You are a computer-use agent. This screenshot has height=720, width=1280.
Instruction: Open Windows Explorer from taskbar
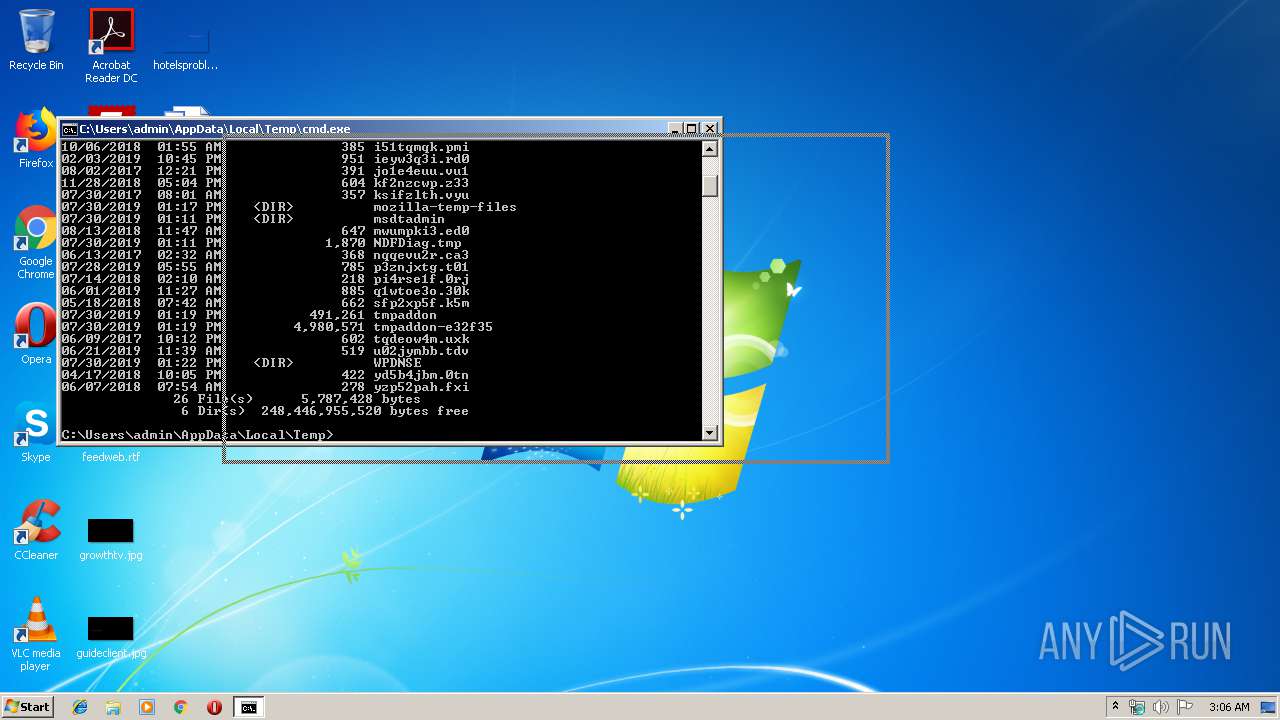click(113, 707)
